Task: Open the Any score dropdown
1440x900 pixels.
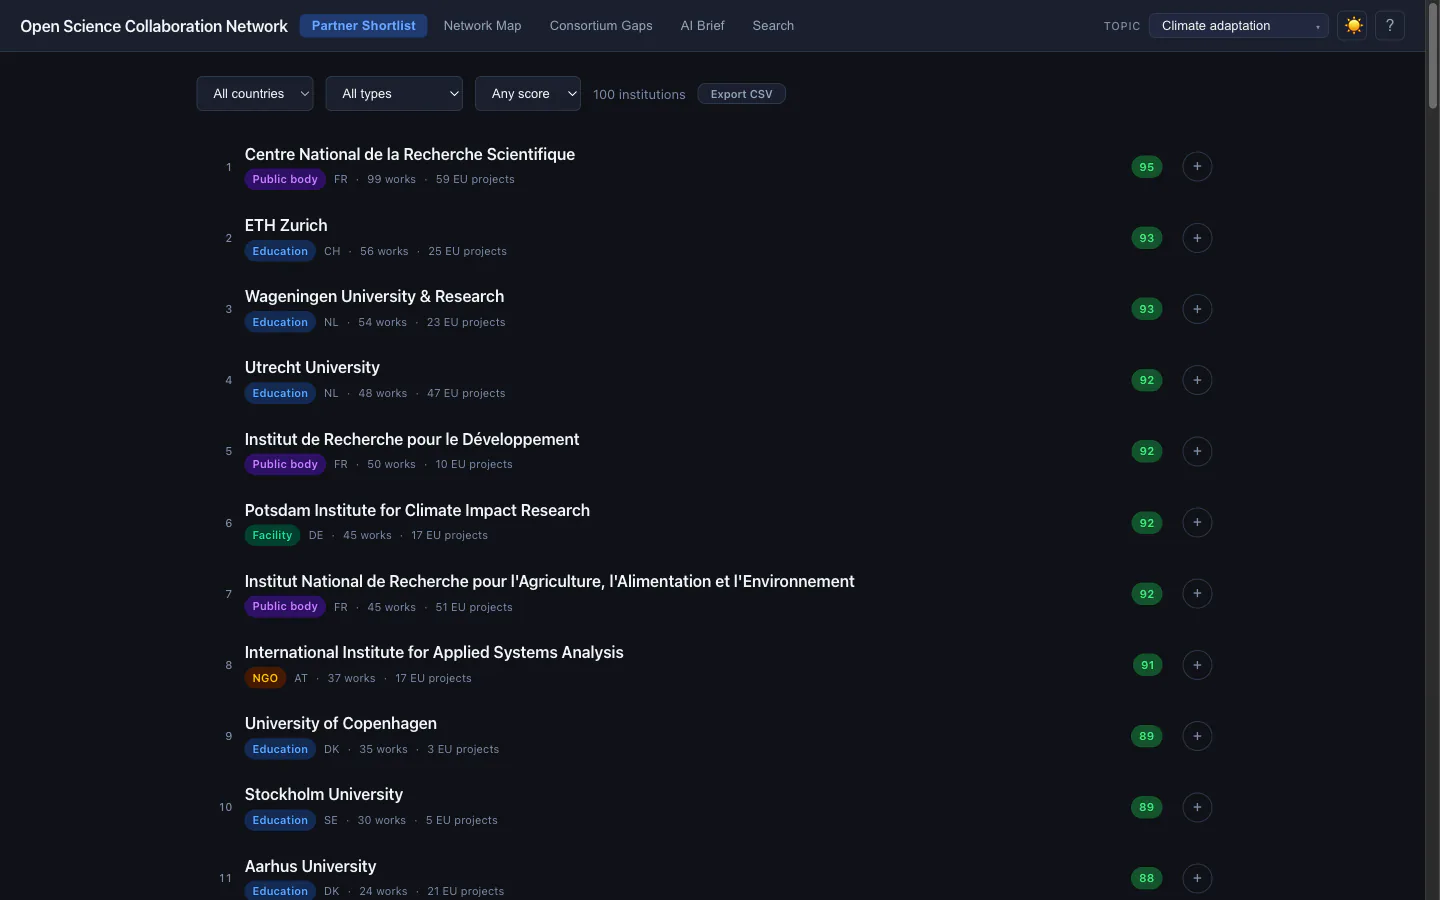Action: click(528, 94)
